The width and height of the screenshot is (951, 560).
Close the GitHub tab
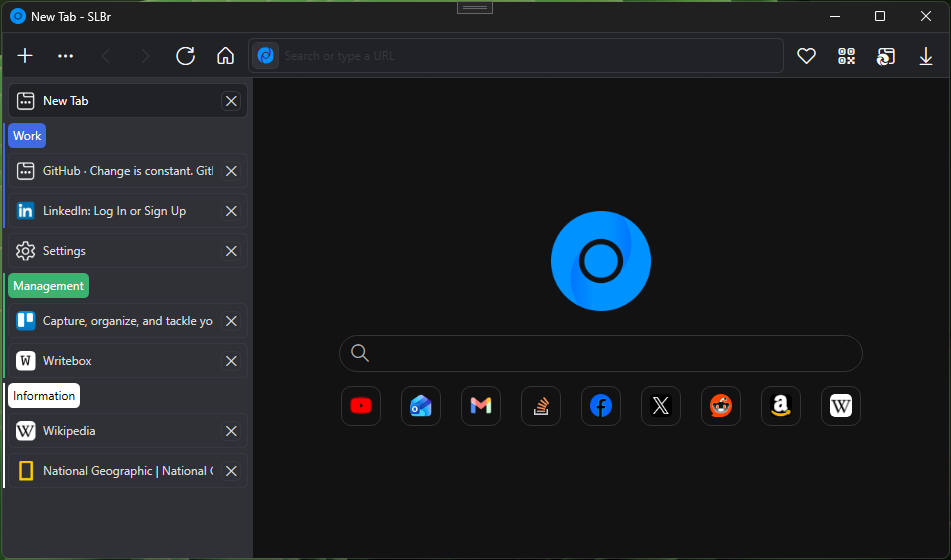click(x=231, y=171)
